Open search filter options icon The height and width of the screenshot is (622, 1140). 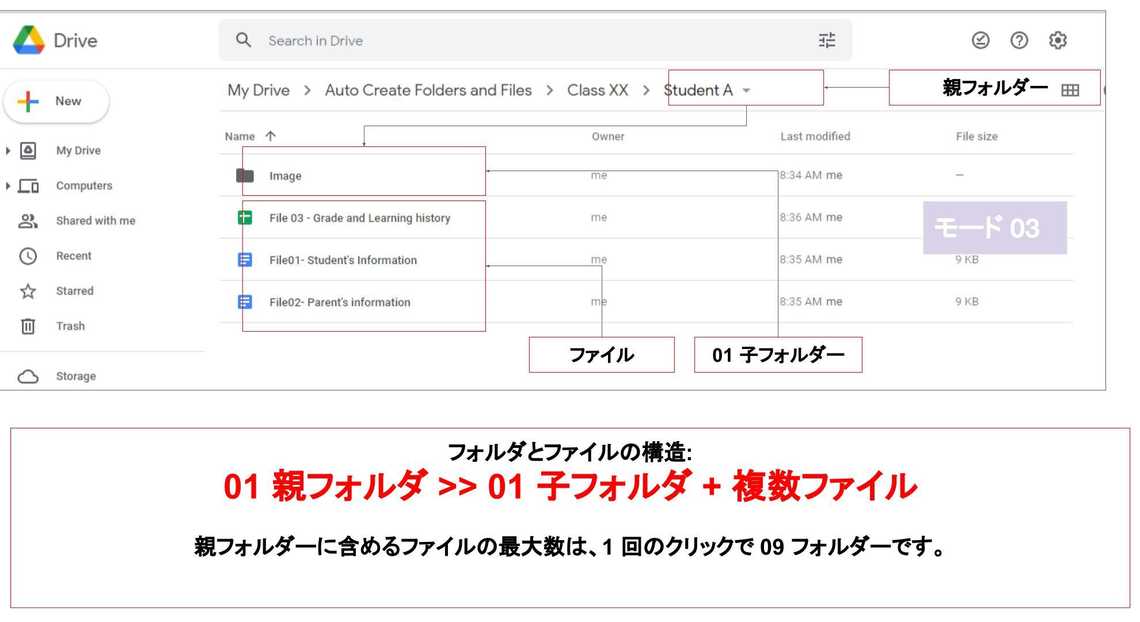click(827, 41)
